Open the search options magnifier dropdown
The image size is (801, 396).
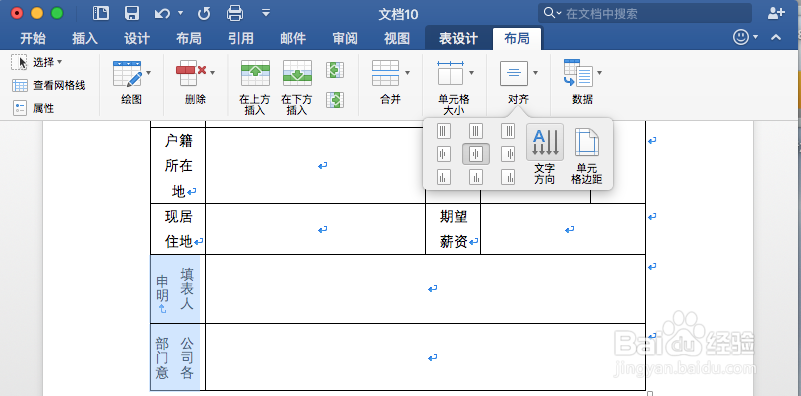coord(552,13)
